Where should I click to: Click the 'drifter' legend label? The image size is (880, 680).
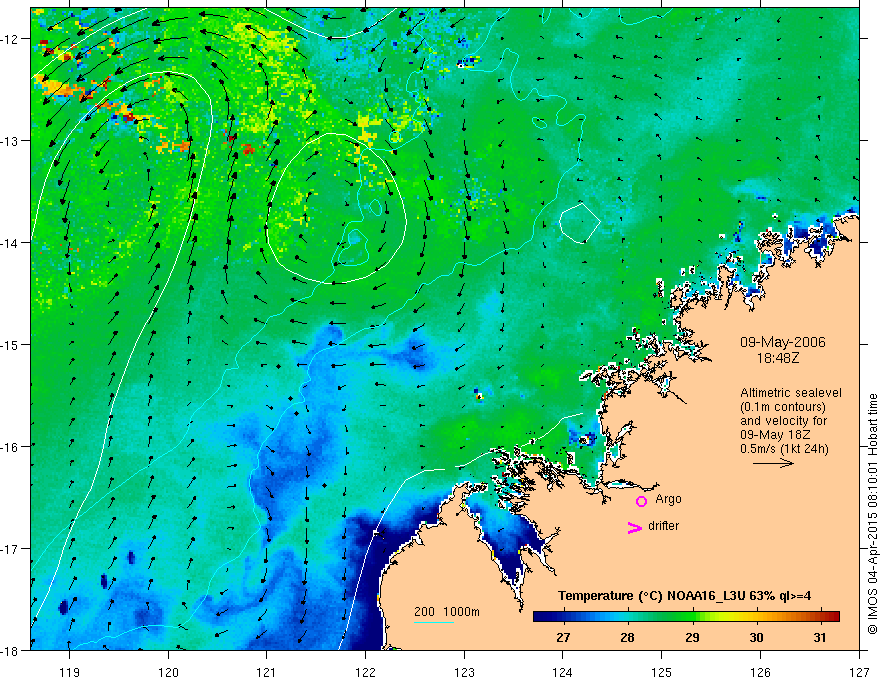[663, 526]
